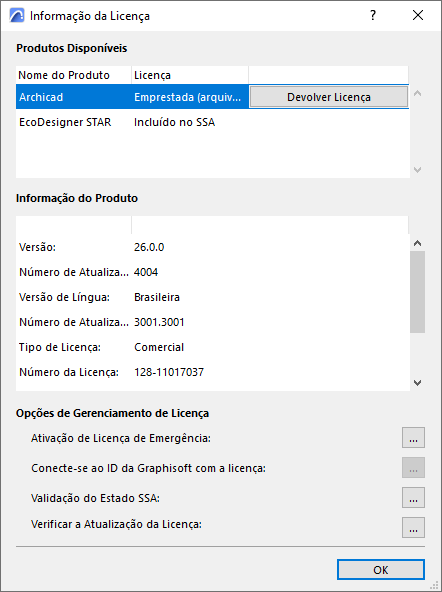Click license number 128-11017037
The width and height of the screenshot is (442, 592).
coord(169,372)
